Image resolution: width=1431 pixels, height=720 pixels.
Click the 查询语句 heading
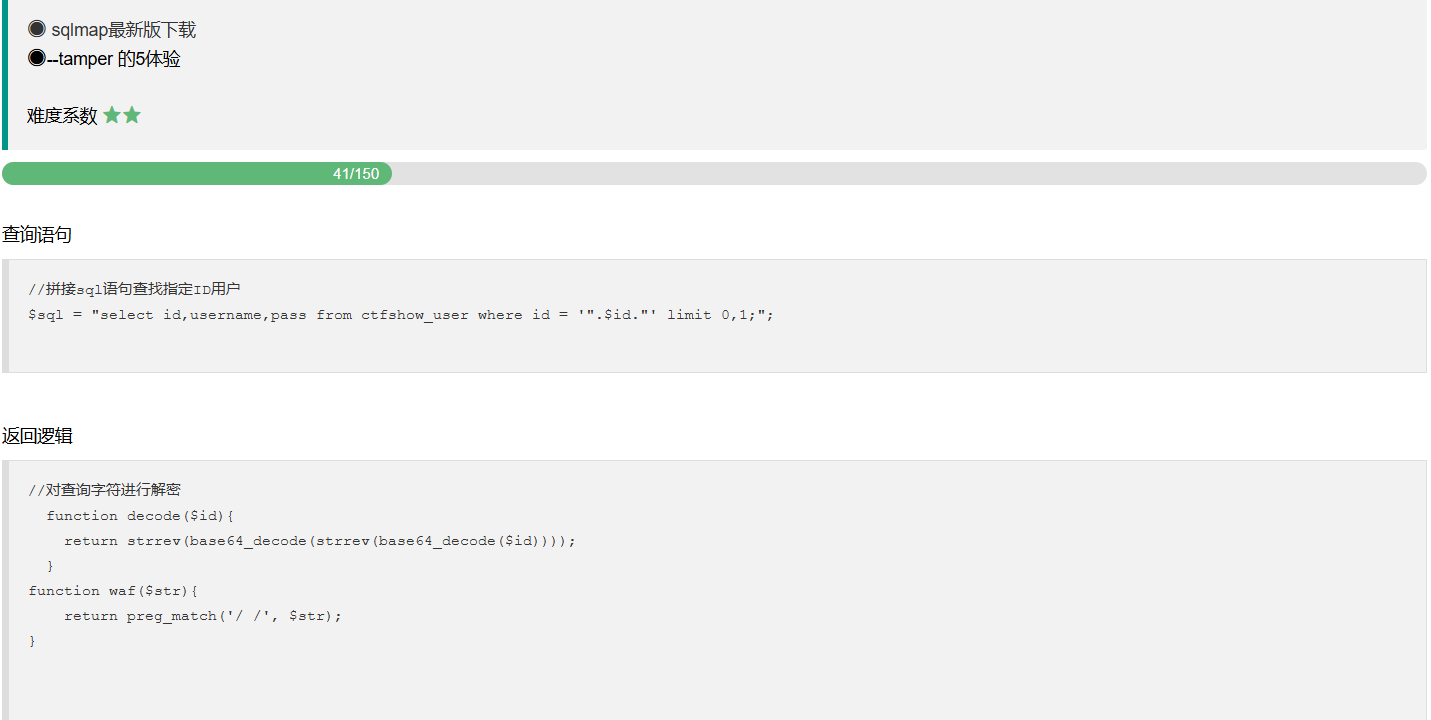[x=37, y=235]
